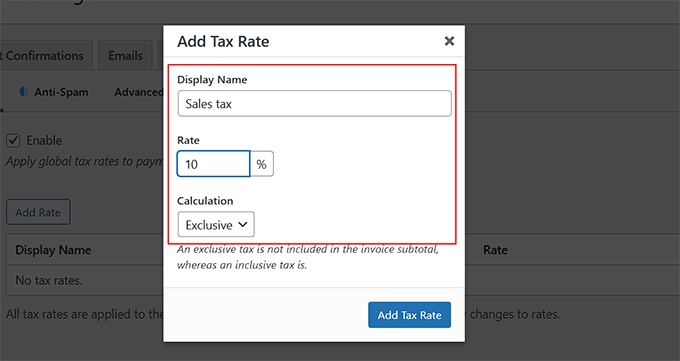Open the Calculation dropdown set to Exclusive
This screenshot has height=361, width=680.
[x=216, y=224]
